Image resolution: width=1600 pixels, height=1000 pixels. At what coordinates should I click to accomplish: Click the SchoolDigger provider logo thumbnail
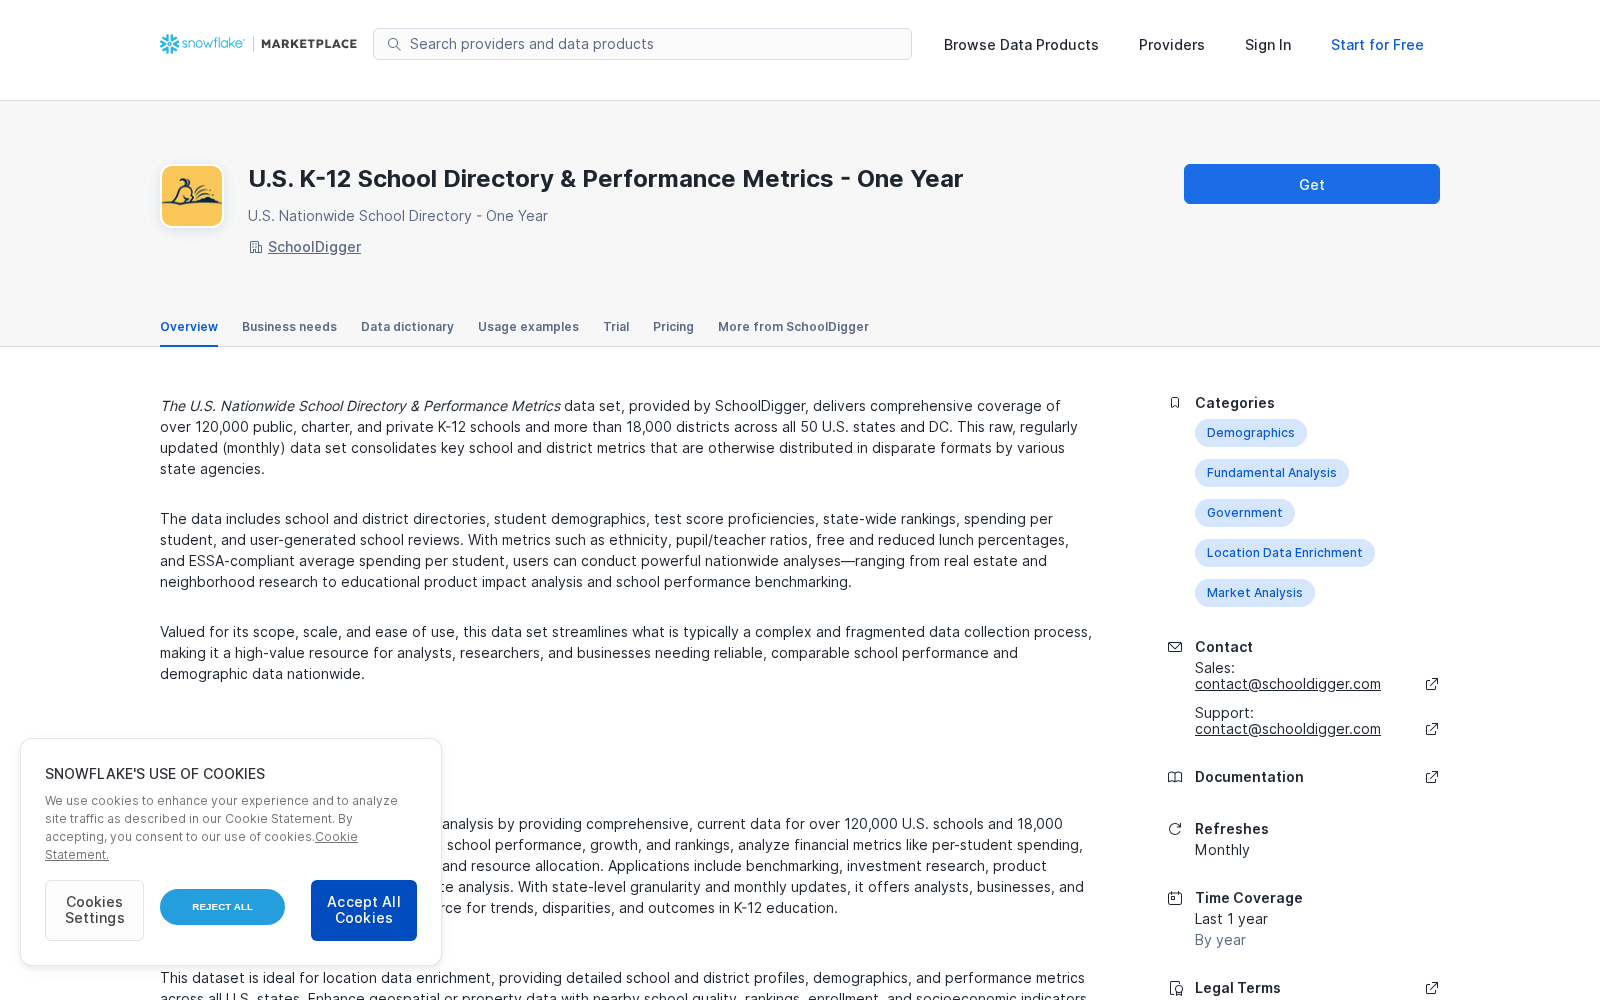pos(192,196)
